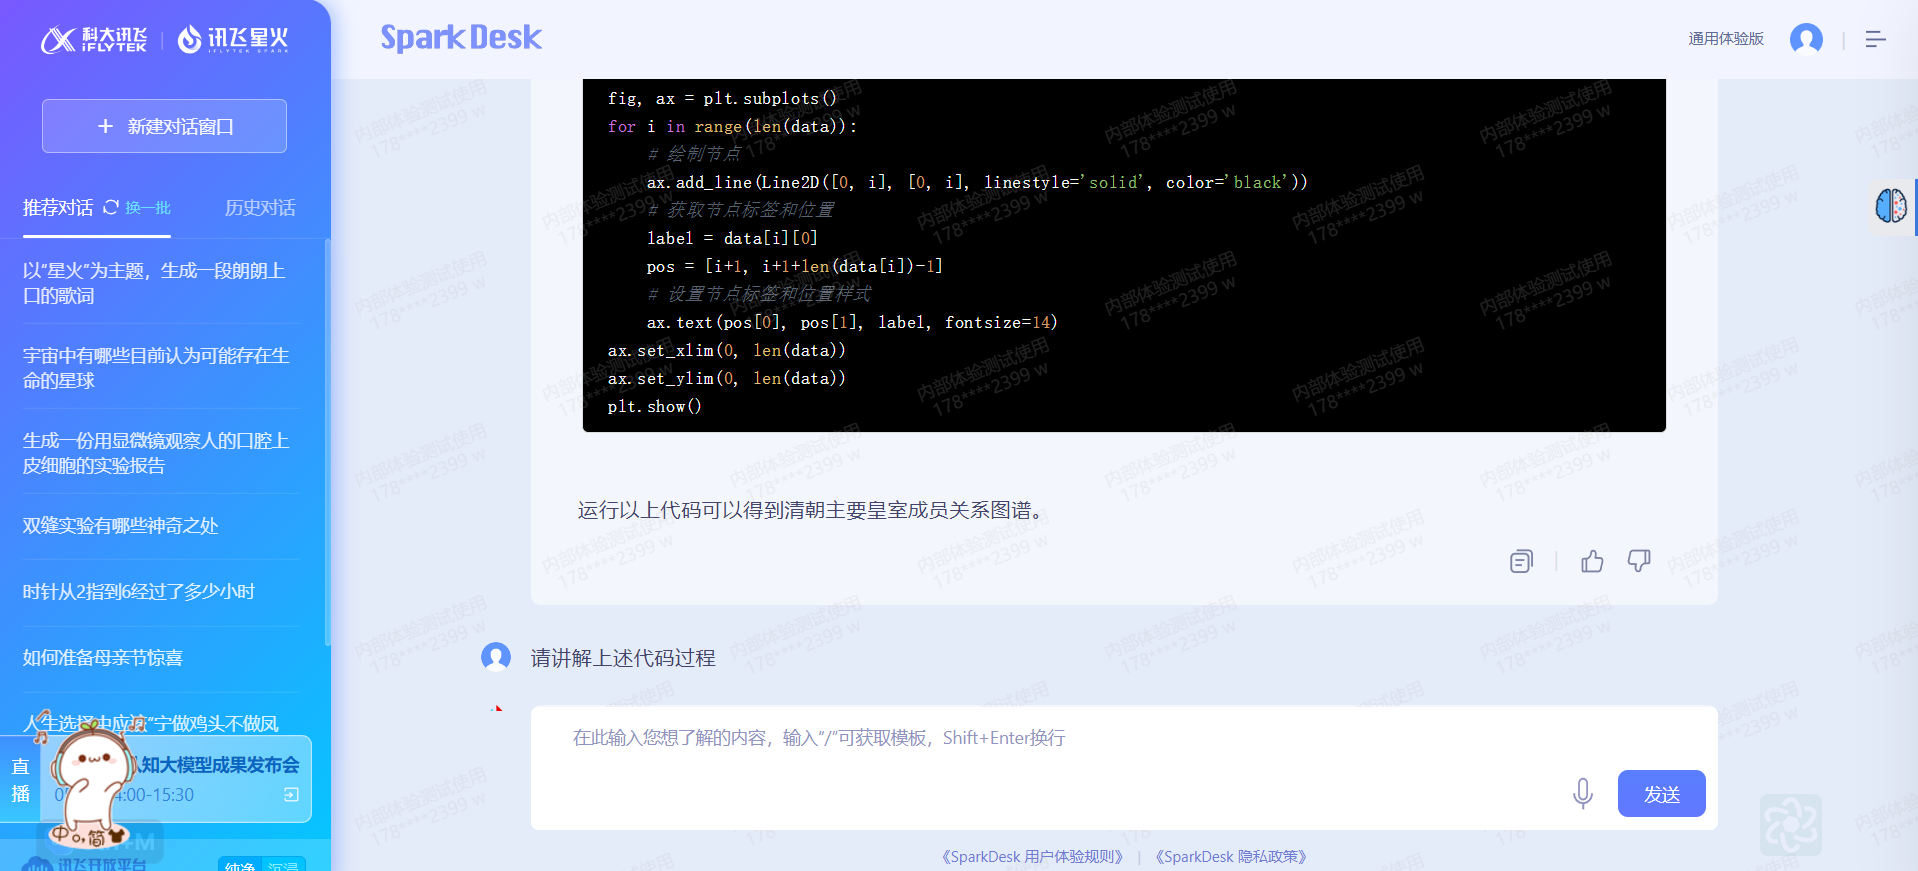Send the message with 发送 button
The width and height of the screenshot is (1918, 871).
1661,794
